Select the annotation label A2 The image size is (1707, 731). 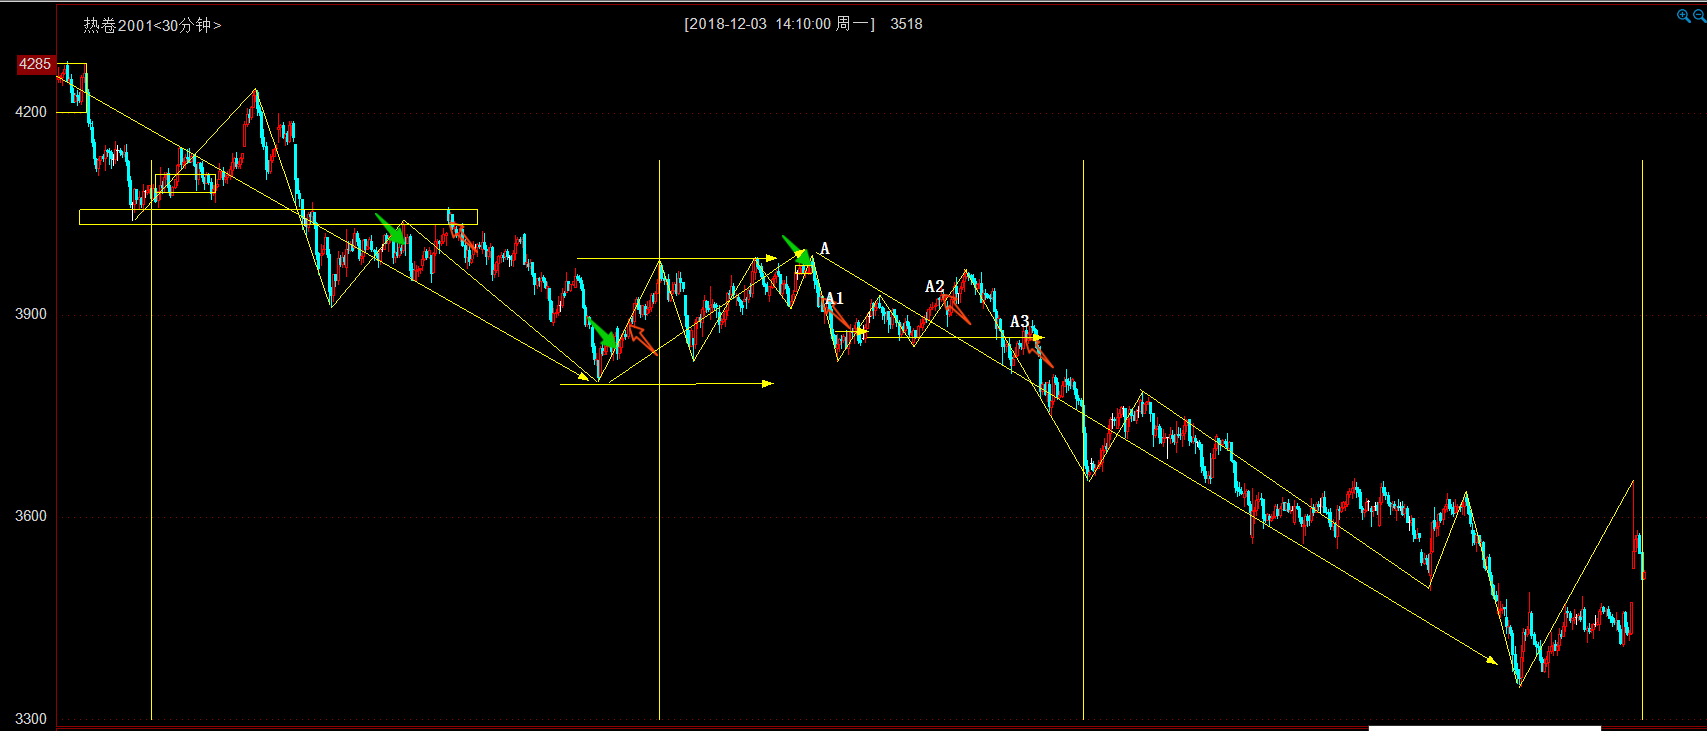tap(935, 287)
